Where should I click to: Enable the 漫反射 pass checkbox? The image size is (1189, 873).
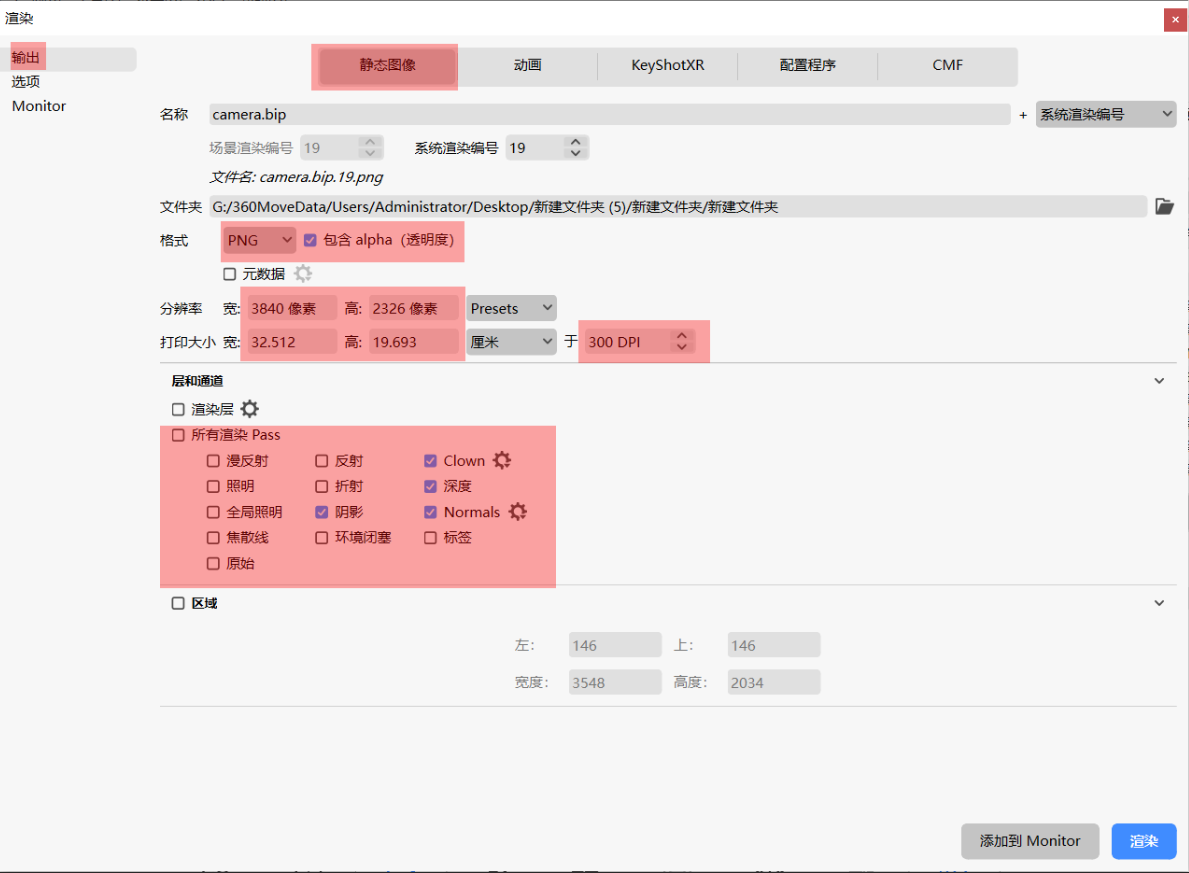pyautogui.click(x=213, y=461)
